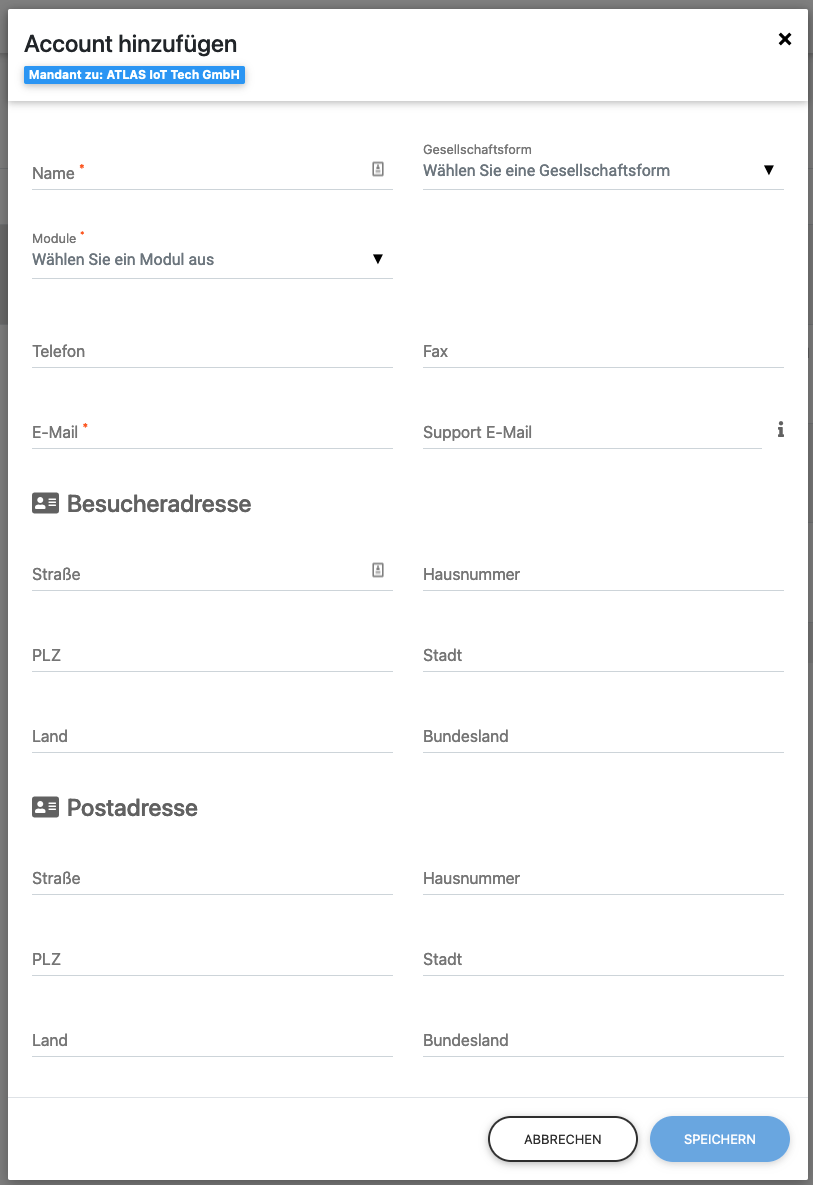Viewport: 813px width, 1185px height.
Task: Click the Besucheradresse address card icon
Action: pos(46,503)
